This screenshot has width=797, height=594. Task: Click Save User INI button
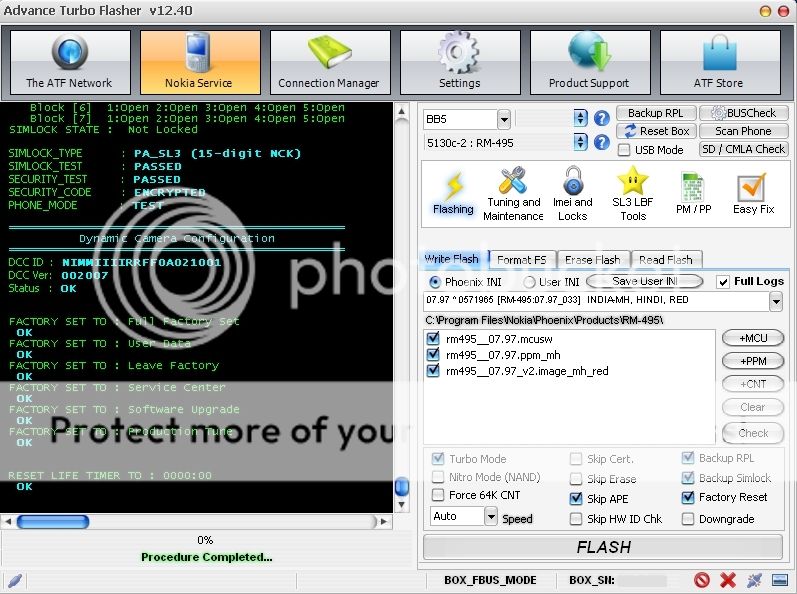pyautogui.click(x=645, y=281)
